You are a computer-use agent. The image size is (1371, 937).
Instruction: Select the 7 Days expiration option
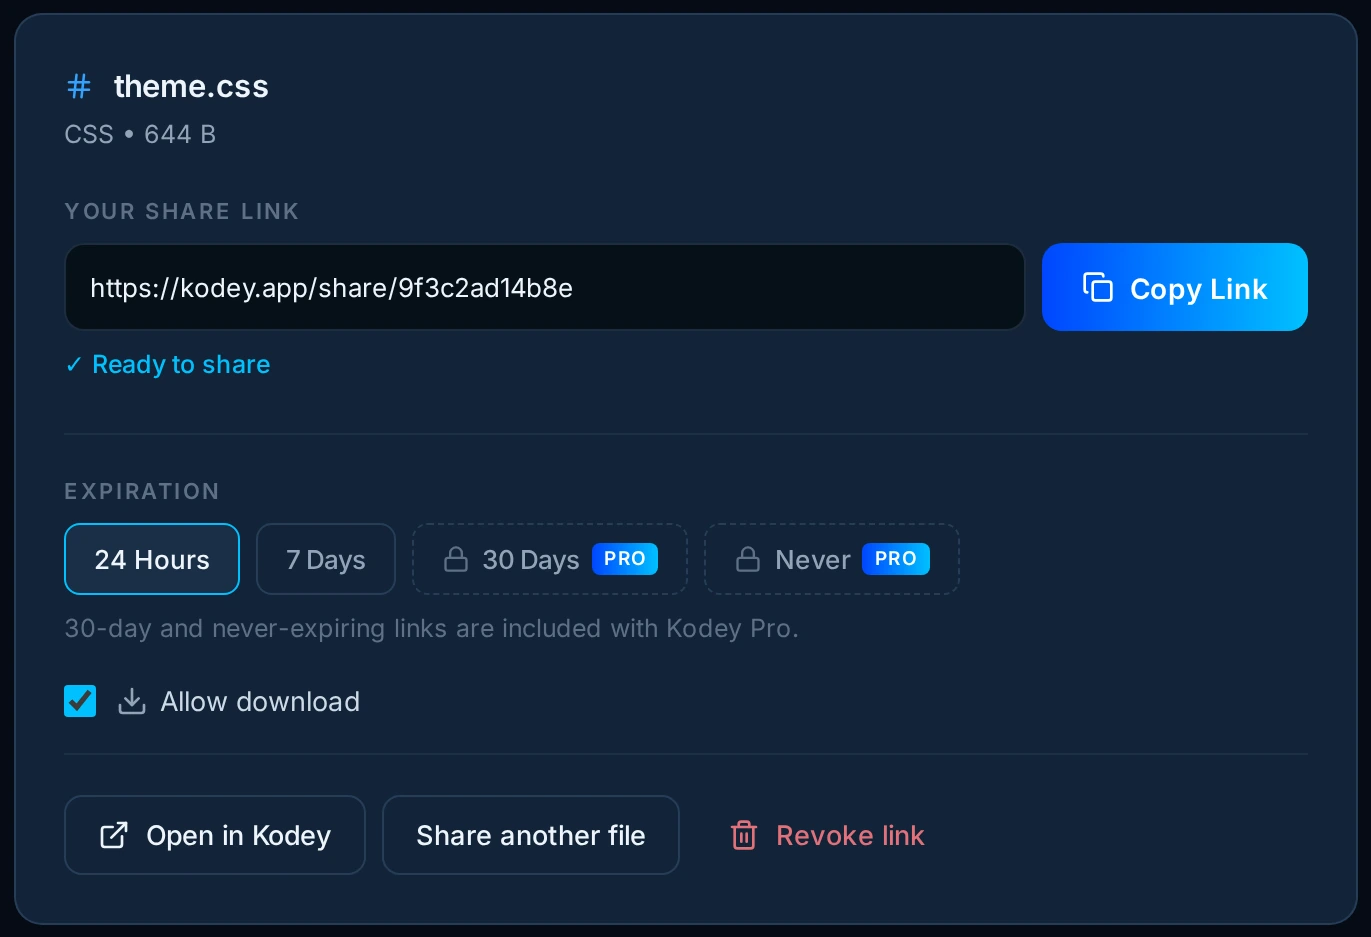pos(326,559)
